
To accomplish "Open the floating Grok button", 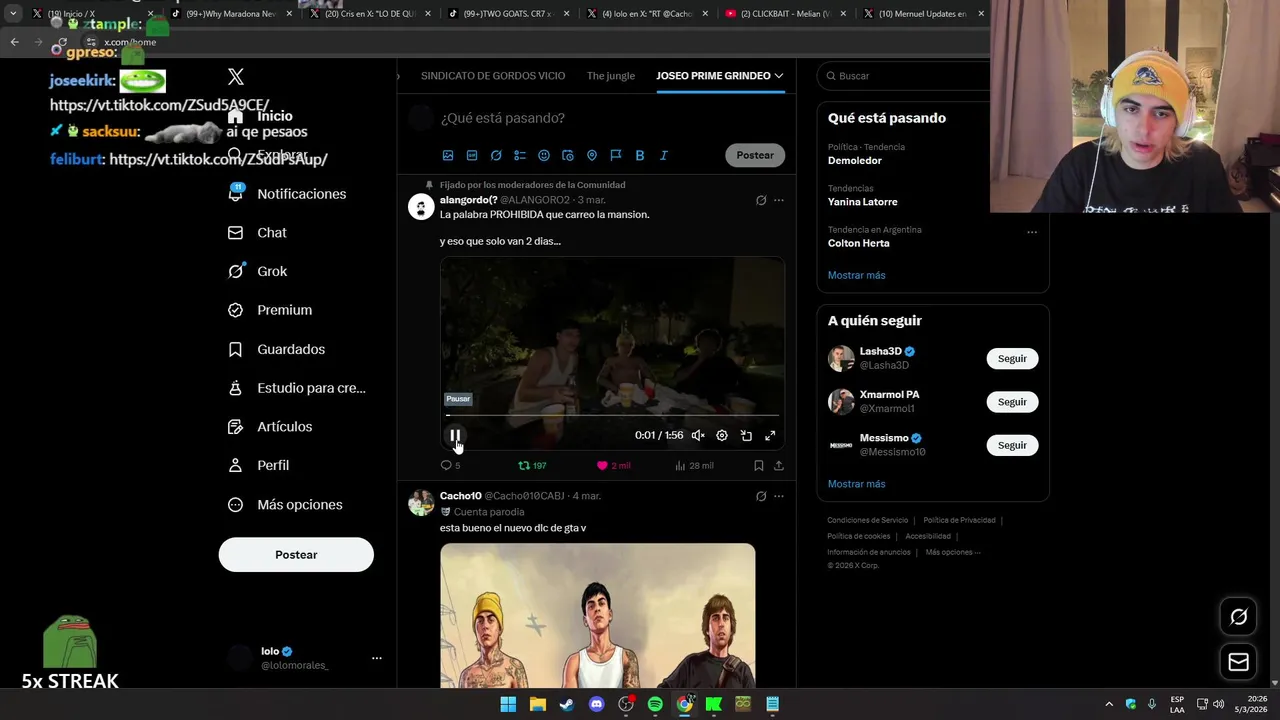I will (1238, 617).
